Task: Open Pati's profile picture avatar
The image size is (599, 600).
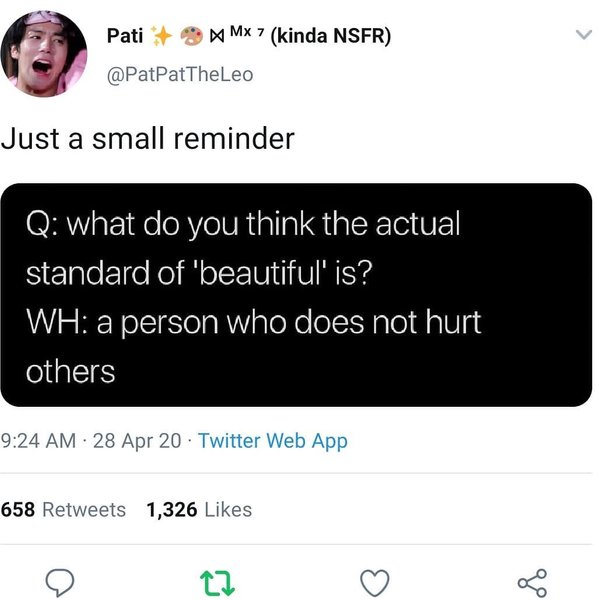Action: click(44, 54)
